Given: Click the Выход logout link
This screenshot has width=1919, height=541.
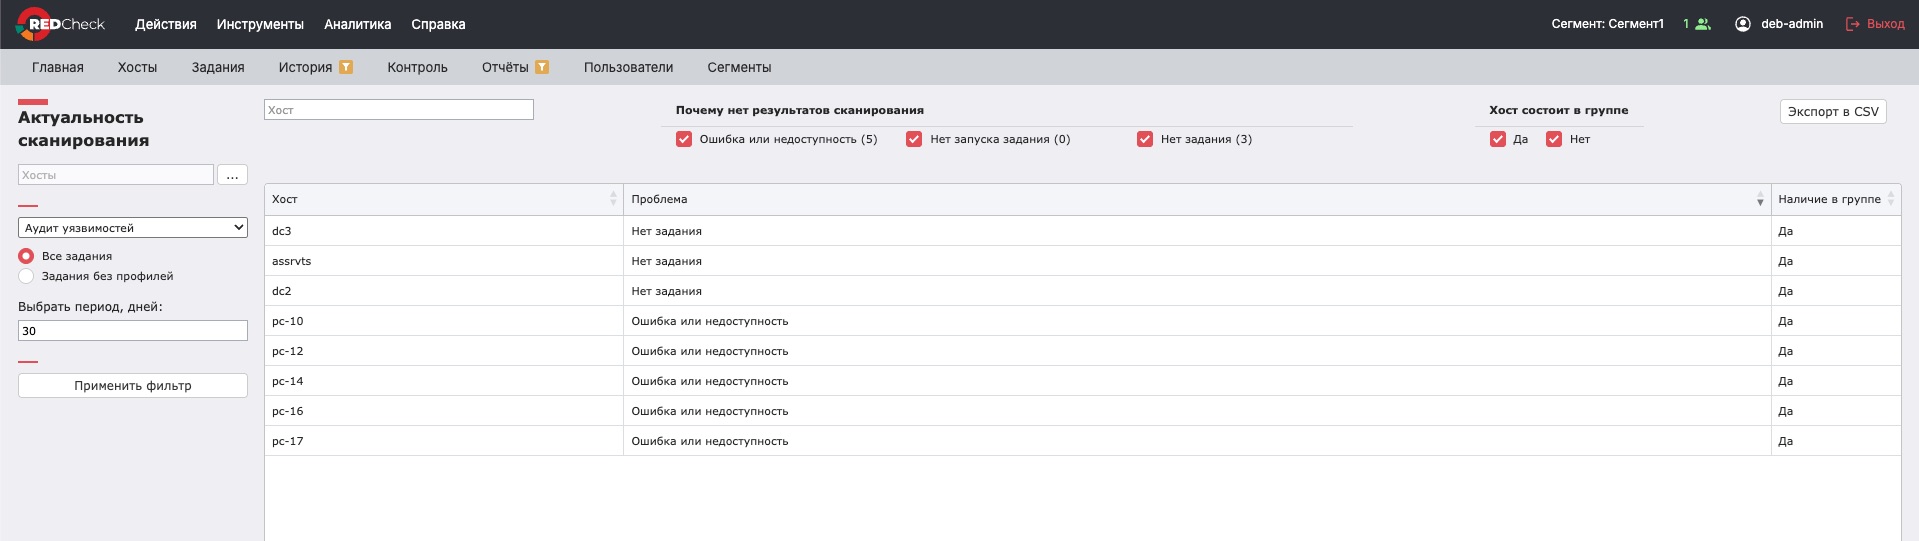Looking at the screenshot, I should (1886, 24).
